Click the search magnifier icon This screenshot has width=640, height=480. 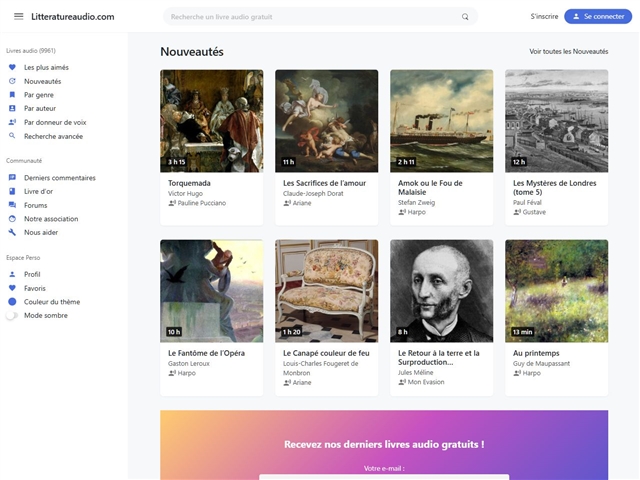tap(465, 17)
